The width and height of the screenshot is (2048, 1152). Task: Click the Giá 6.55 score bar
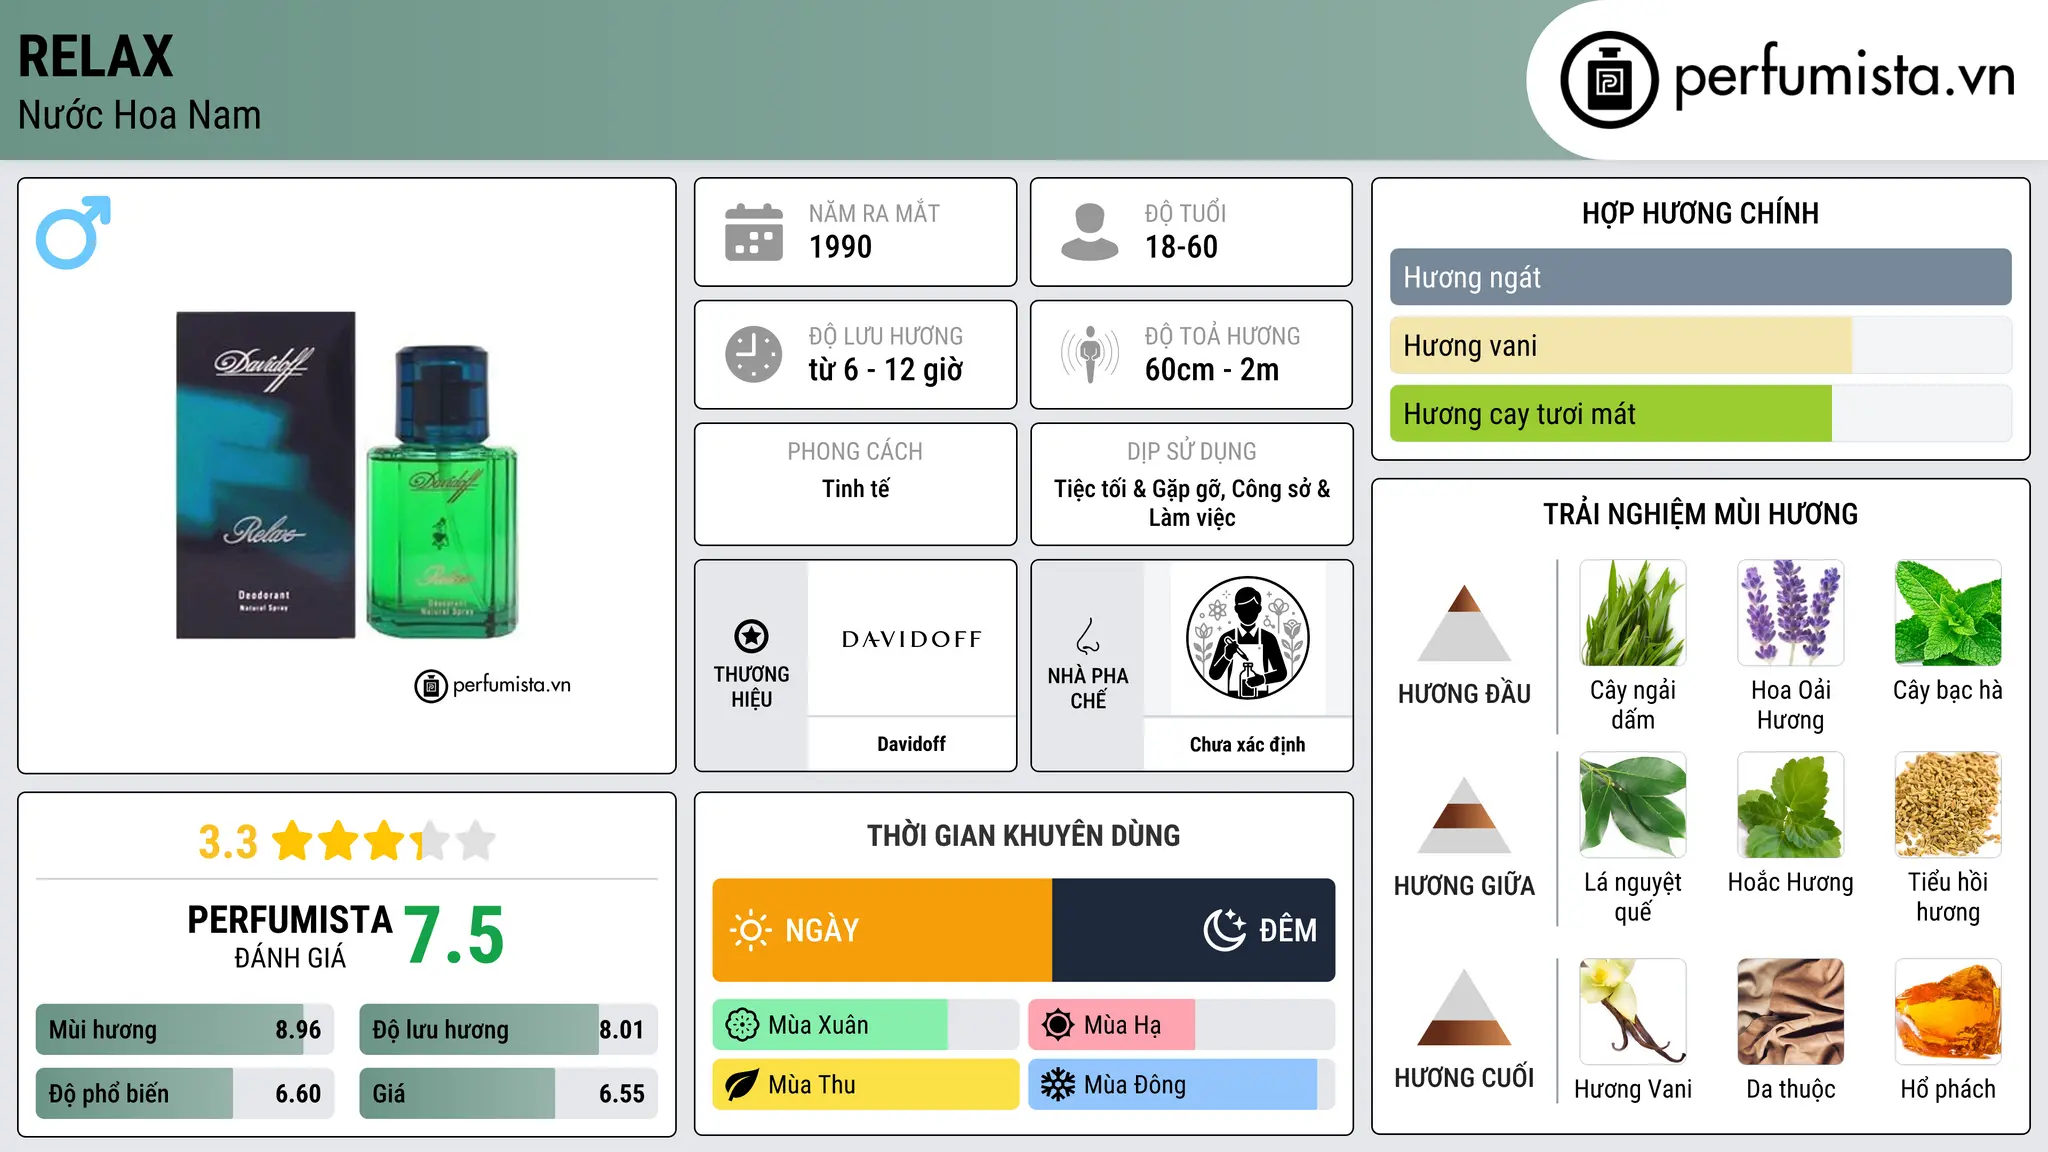tap(508, 1093)
